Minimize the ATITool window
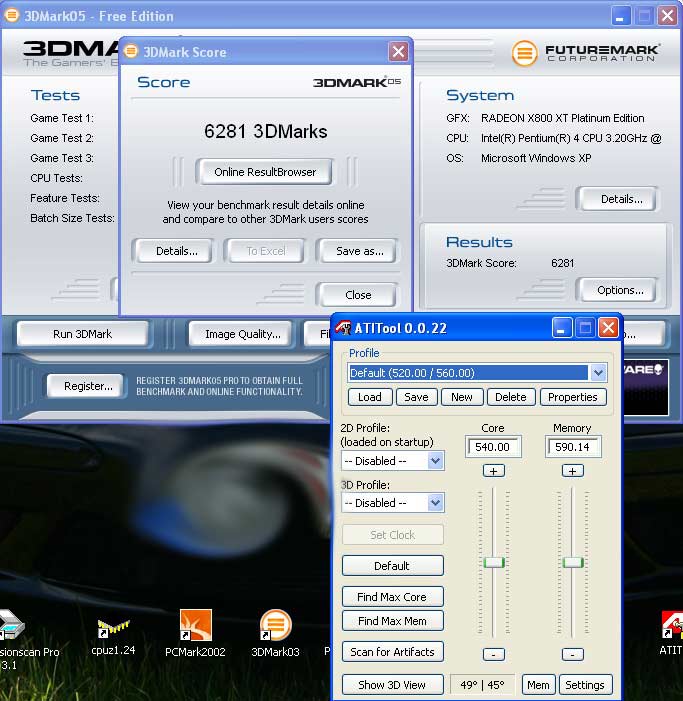The image size is (683, 701). pyautogui.click(x=561, y=328)
